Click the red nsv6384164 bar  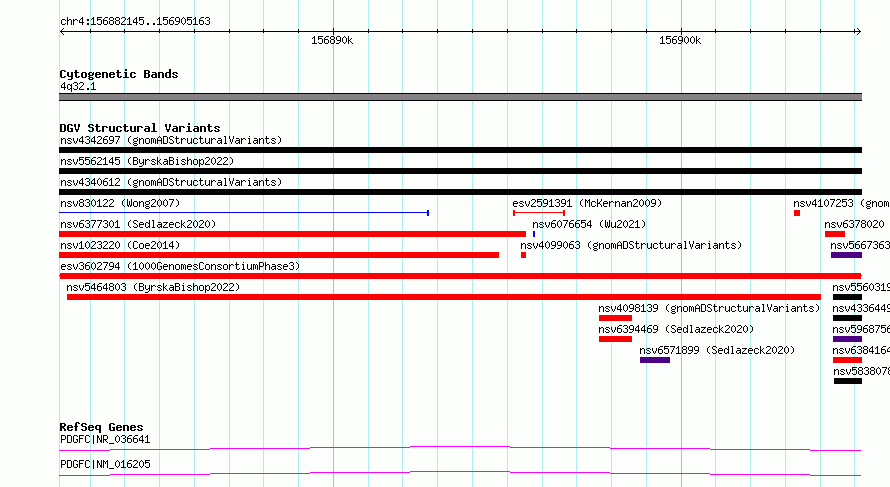[x=847, y=360]
